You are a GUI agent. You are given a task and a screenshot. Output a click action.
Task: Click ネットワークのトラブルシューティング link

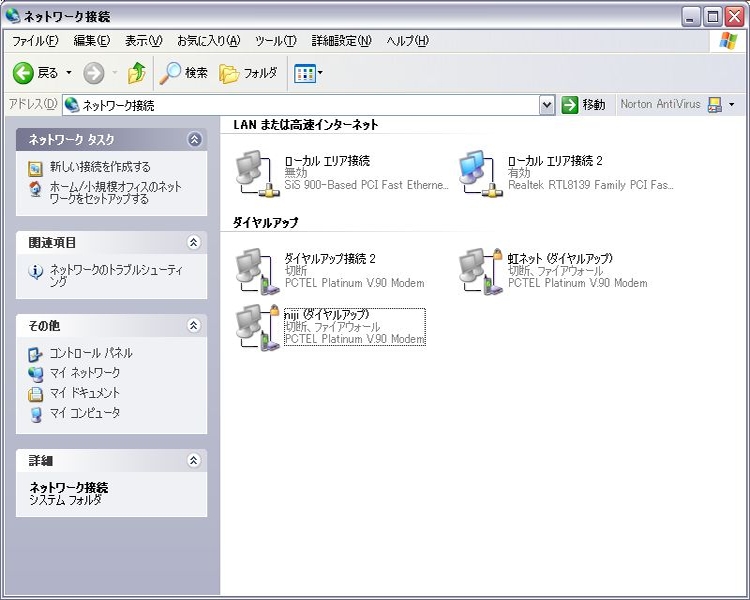click(x=116, y=276)
